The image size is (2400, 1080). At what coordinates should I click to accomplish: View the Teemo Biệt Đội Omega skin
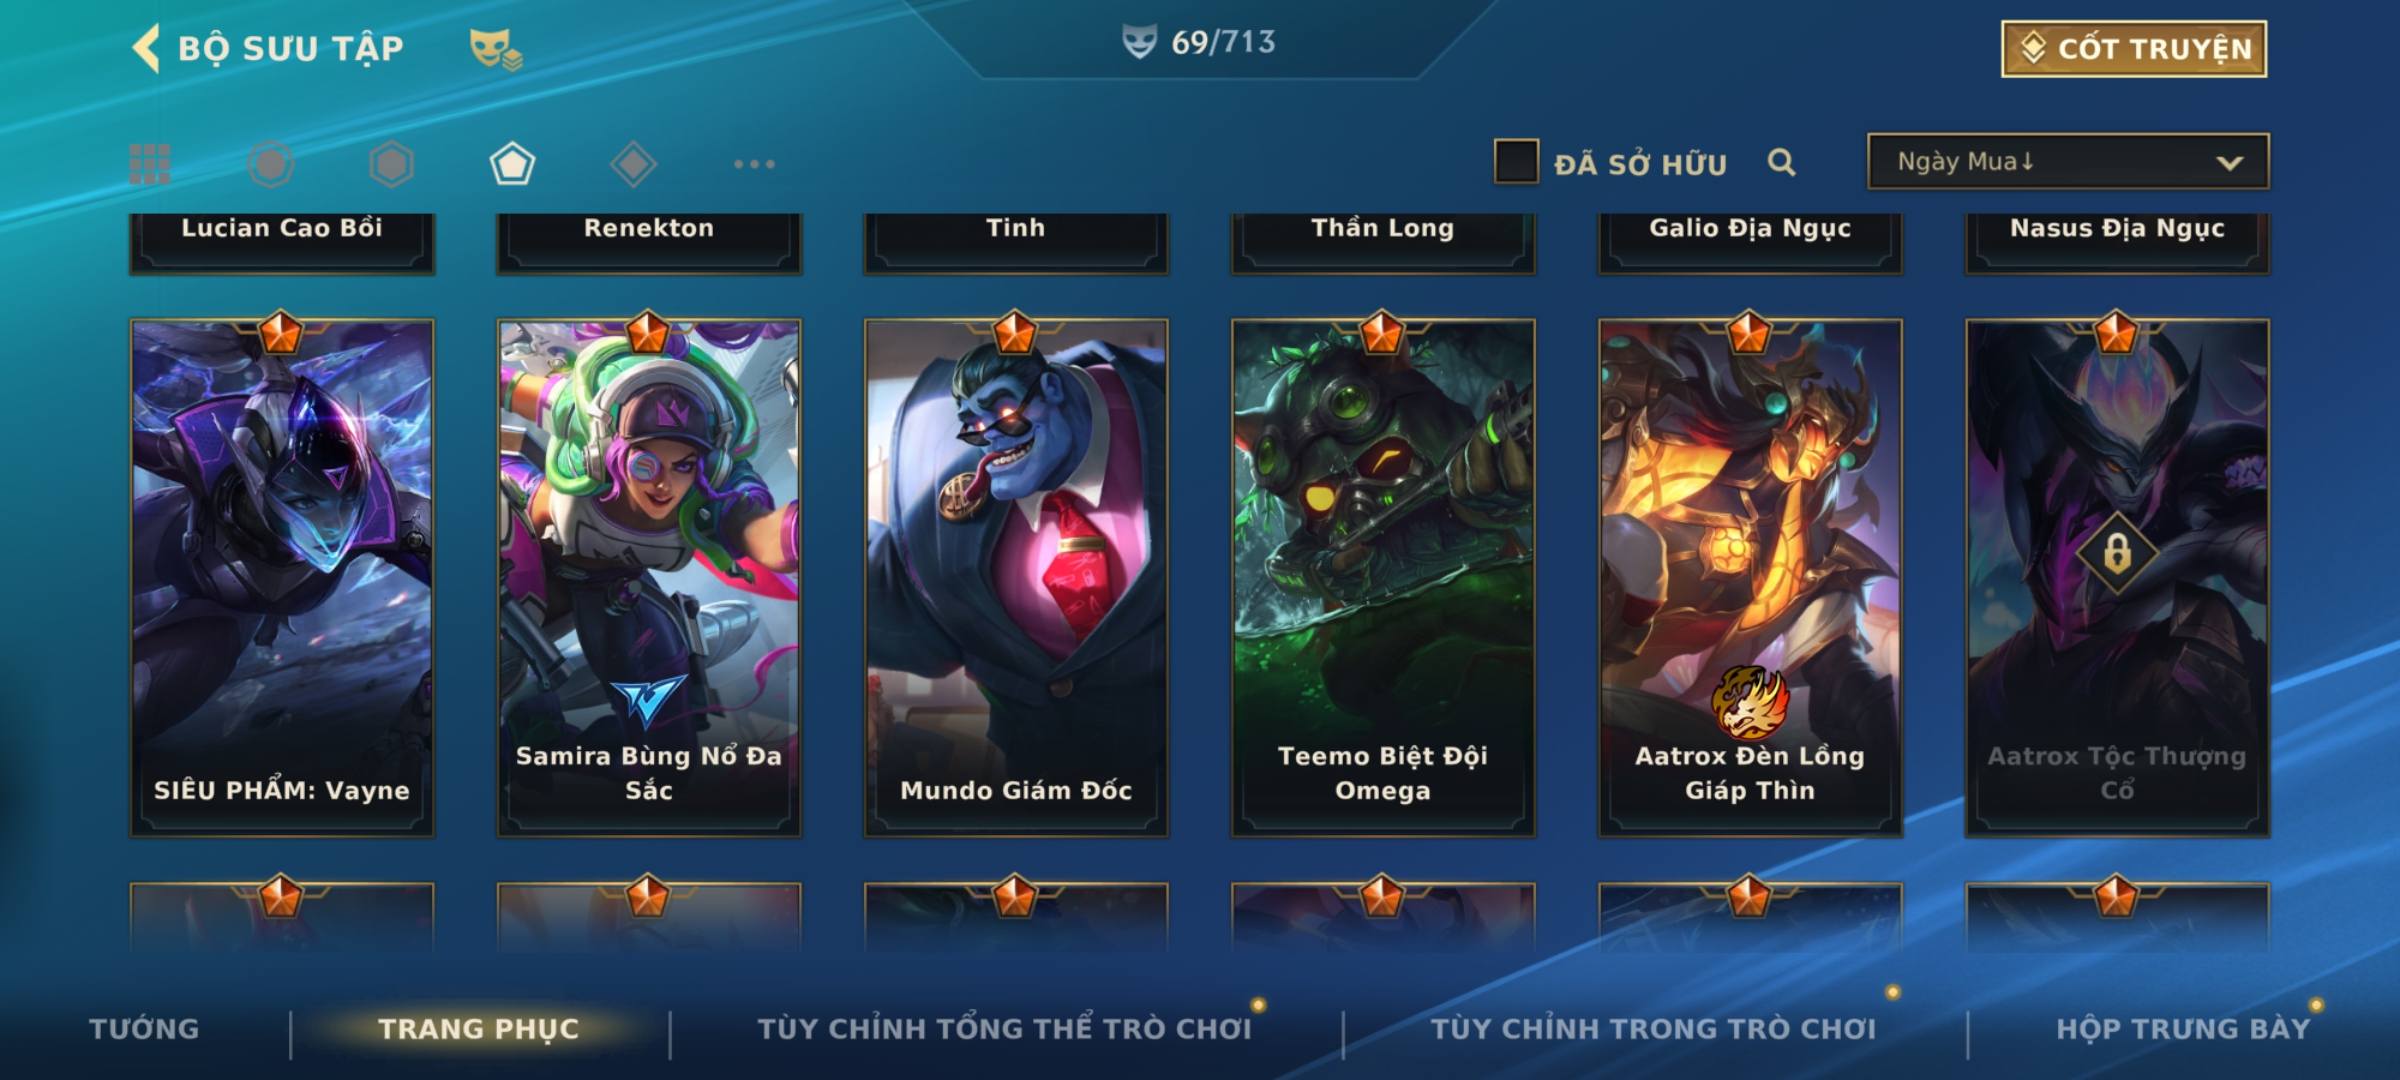(1383, 578)
